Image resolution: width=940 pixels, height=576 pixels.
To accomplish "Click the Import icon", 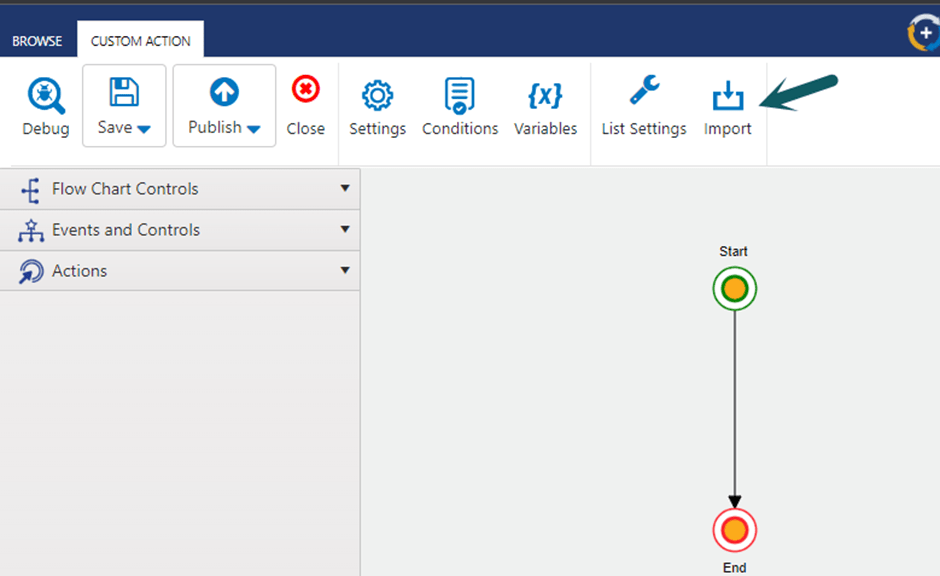I will (x=727, y=97).
